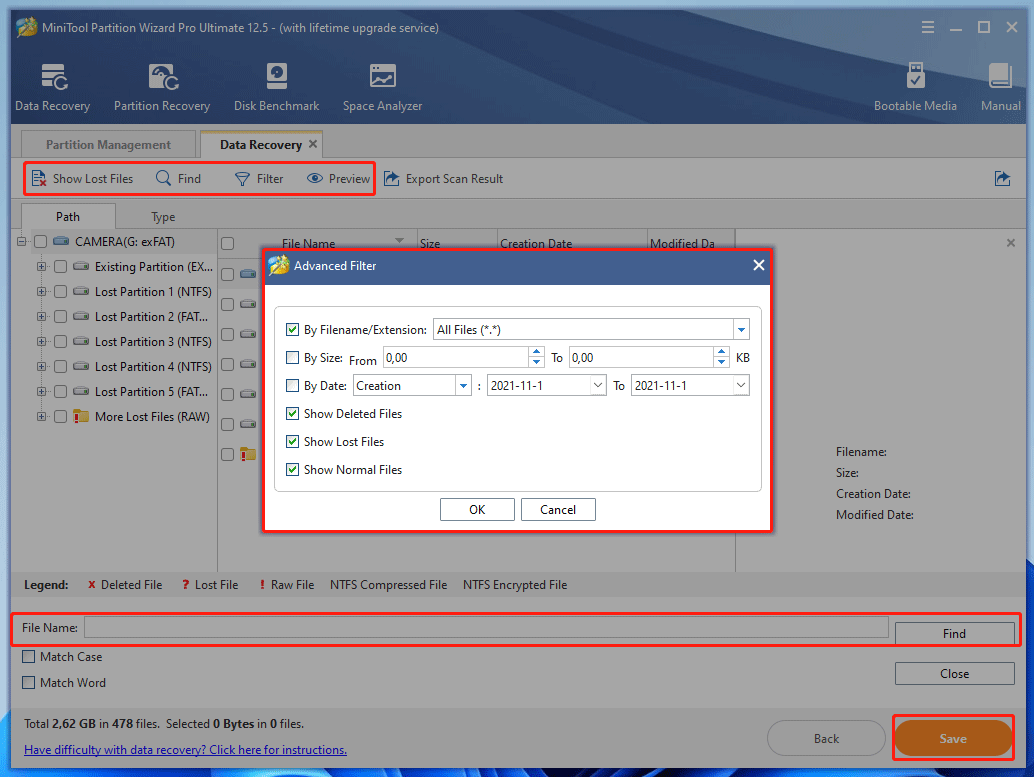Click the Close button in find panel
The height and width of the screenshot is (777, 1034).
point(954,673)
